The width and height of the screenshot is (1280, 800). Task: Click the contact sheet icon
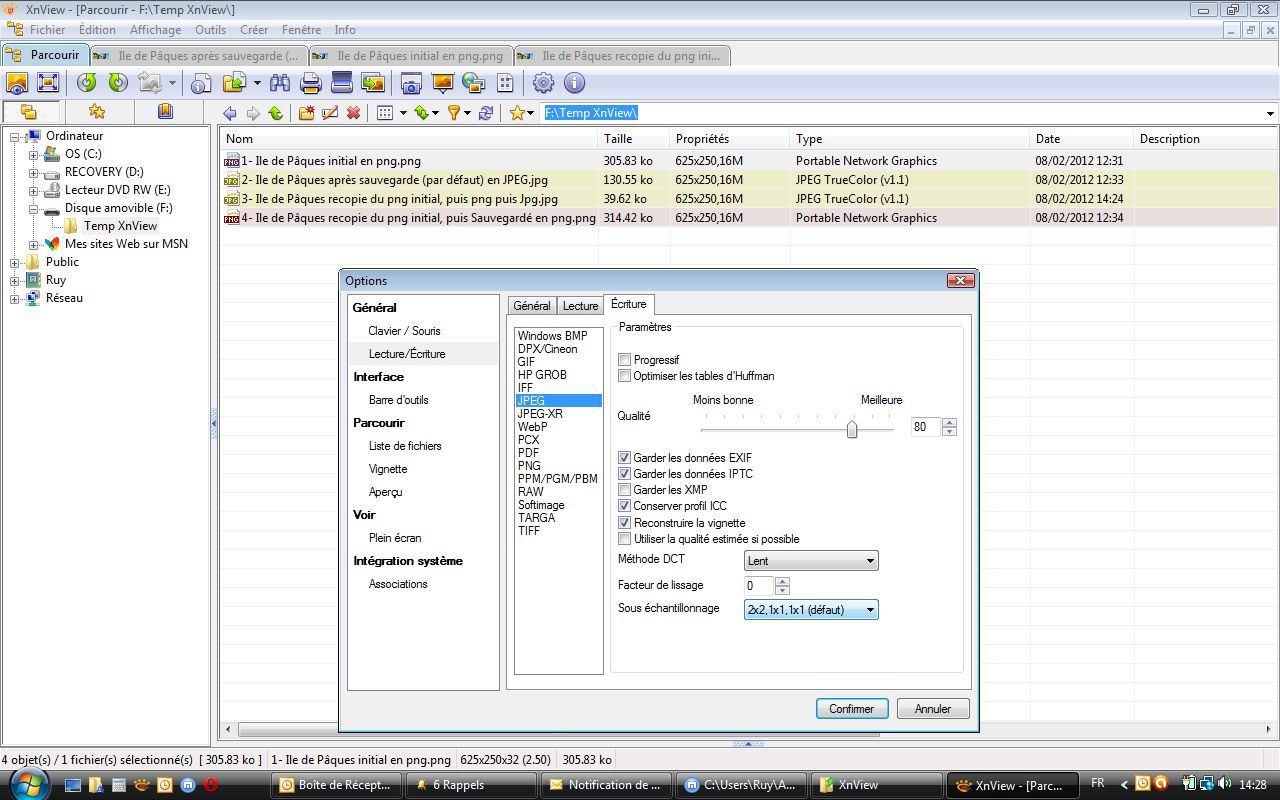click(x=505, y=83)
